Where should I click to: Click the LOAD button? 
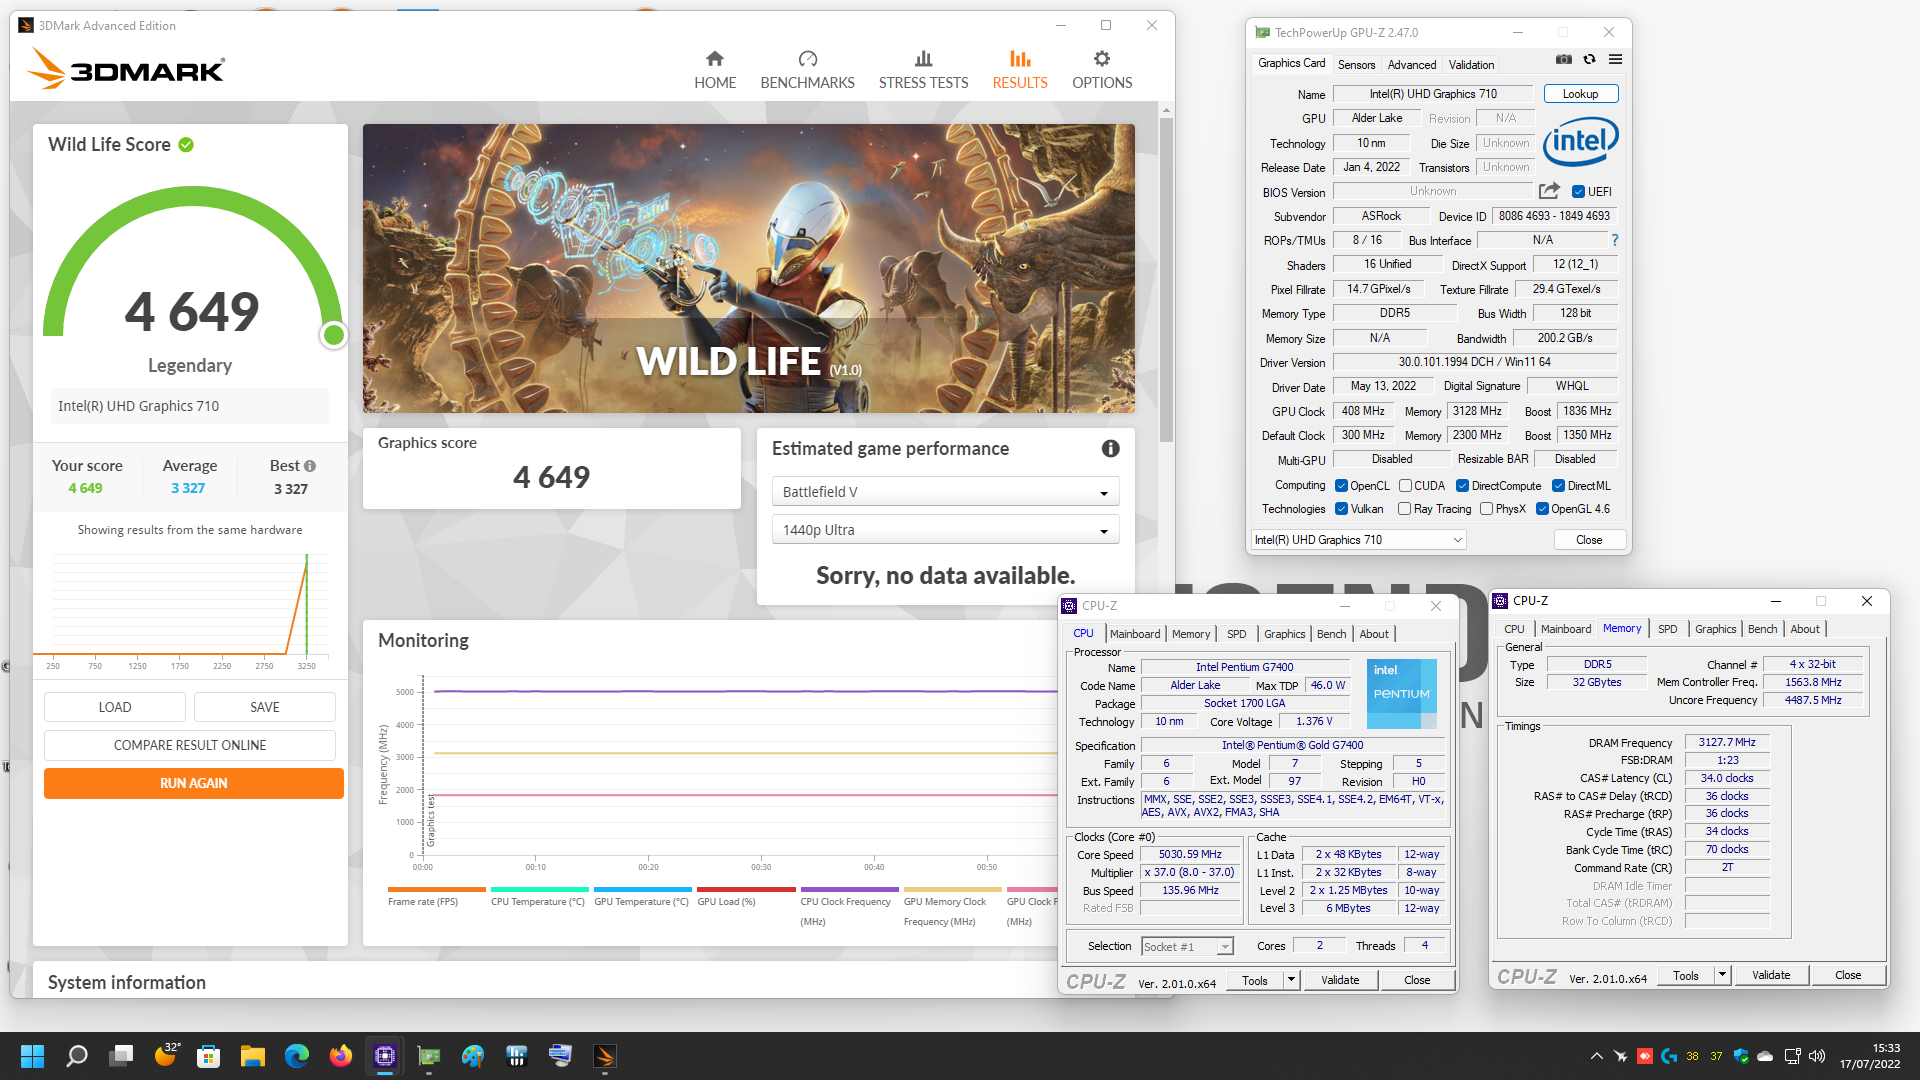[x=115, y=707]
